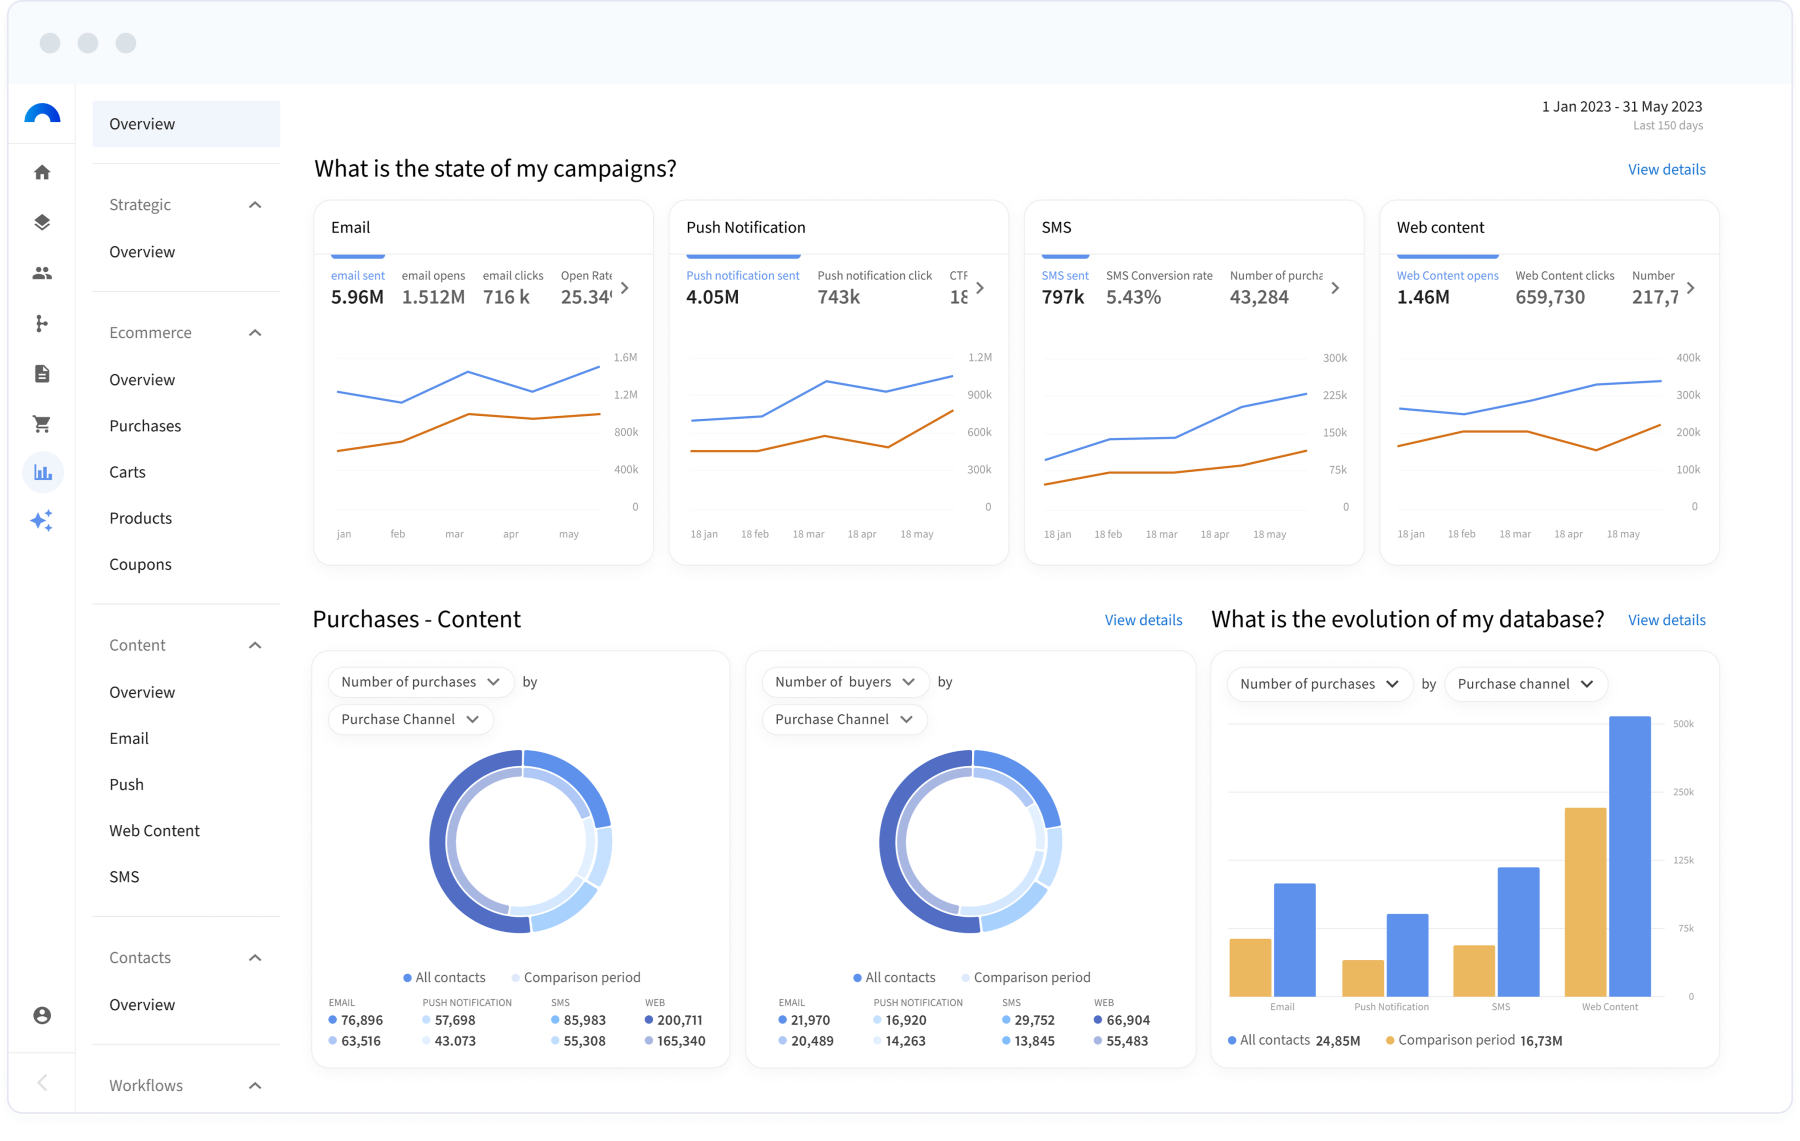Viewport: 1800px width, 1141px height.
Task: Select the bar chart analytics icon
Action: [43, 472]
